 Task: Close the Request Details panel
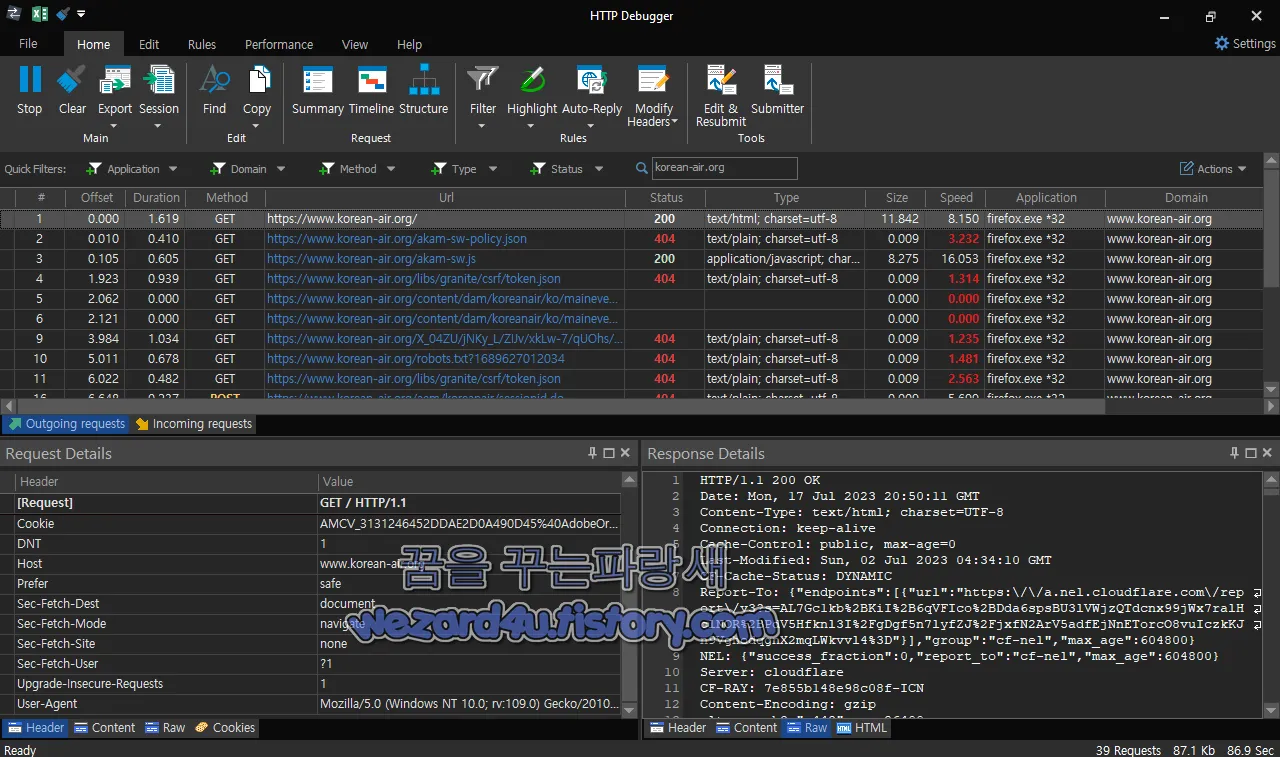625,453
